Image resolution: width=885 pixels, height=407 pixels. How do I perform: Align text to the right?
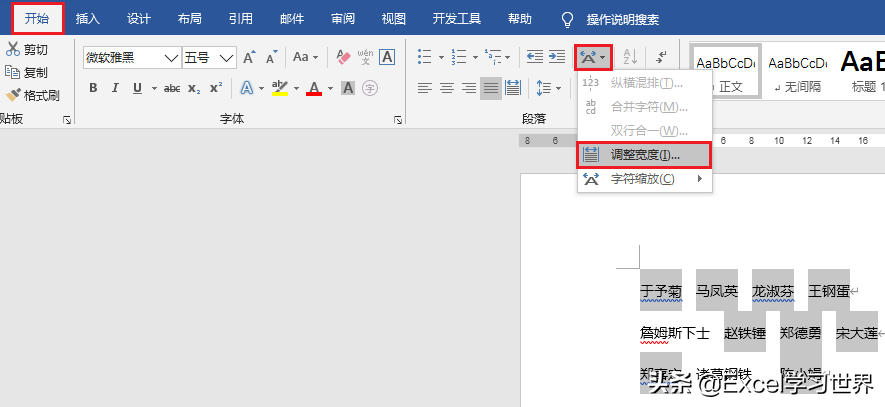tap(469, 88)
